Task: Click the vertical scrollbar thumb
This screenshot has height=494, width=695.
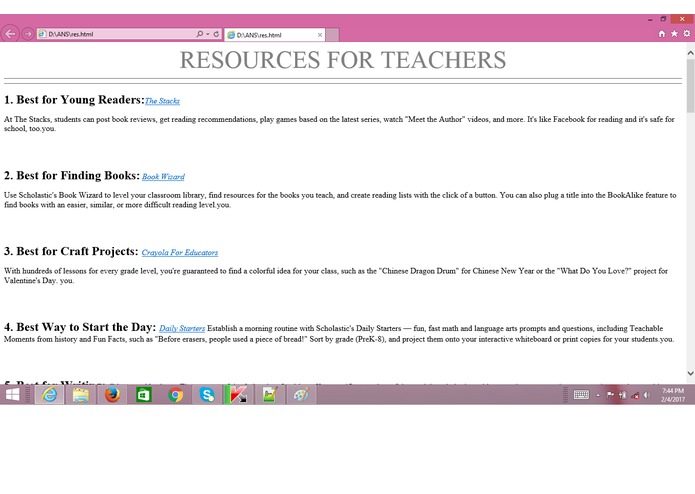Action: 691,85
